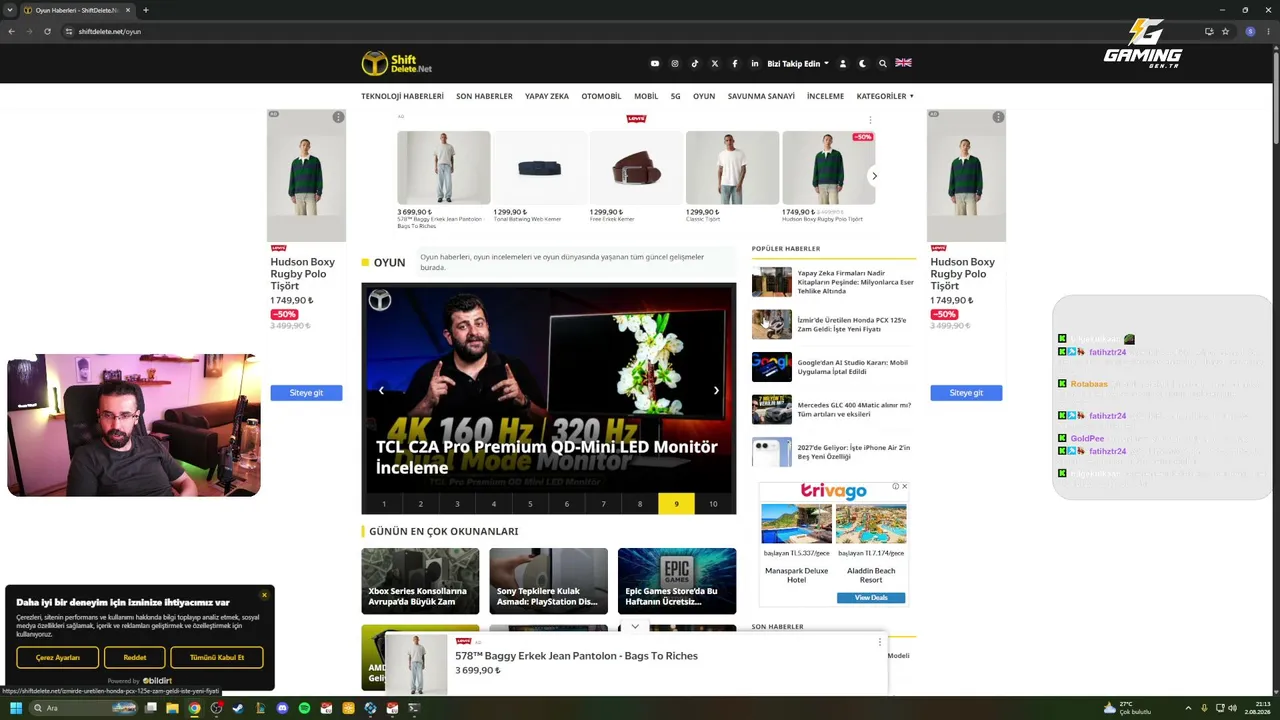Image resolution: width=1280 pixels, height=720 pixels.
Task: Show hidden system tray icons chevron
Action: 1190,709
